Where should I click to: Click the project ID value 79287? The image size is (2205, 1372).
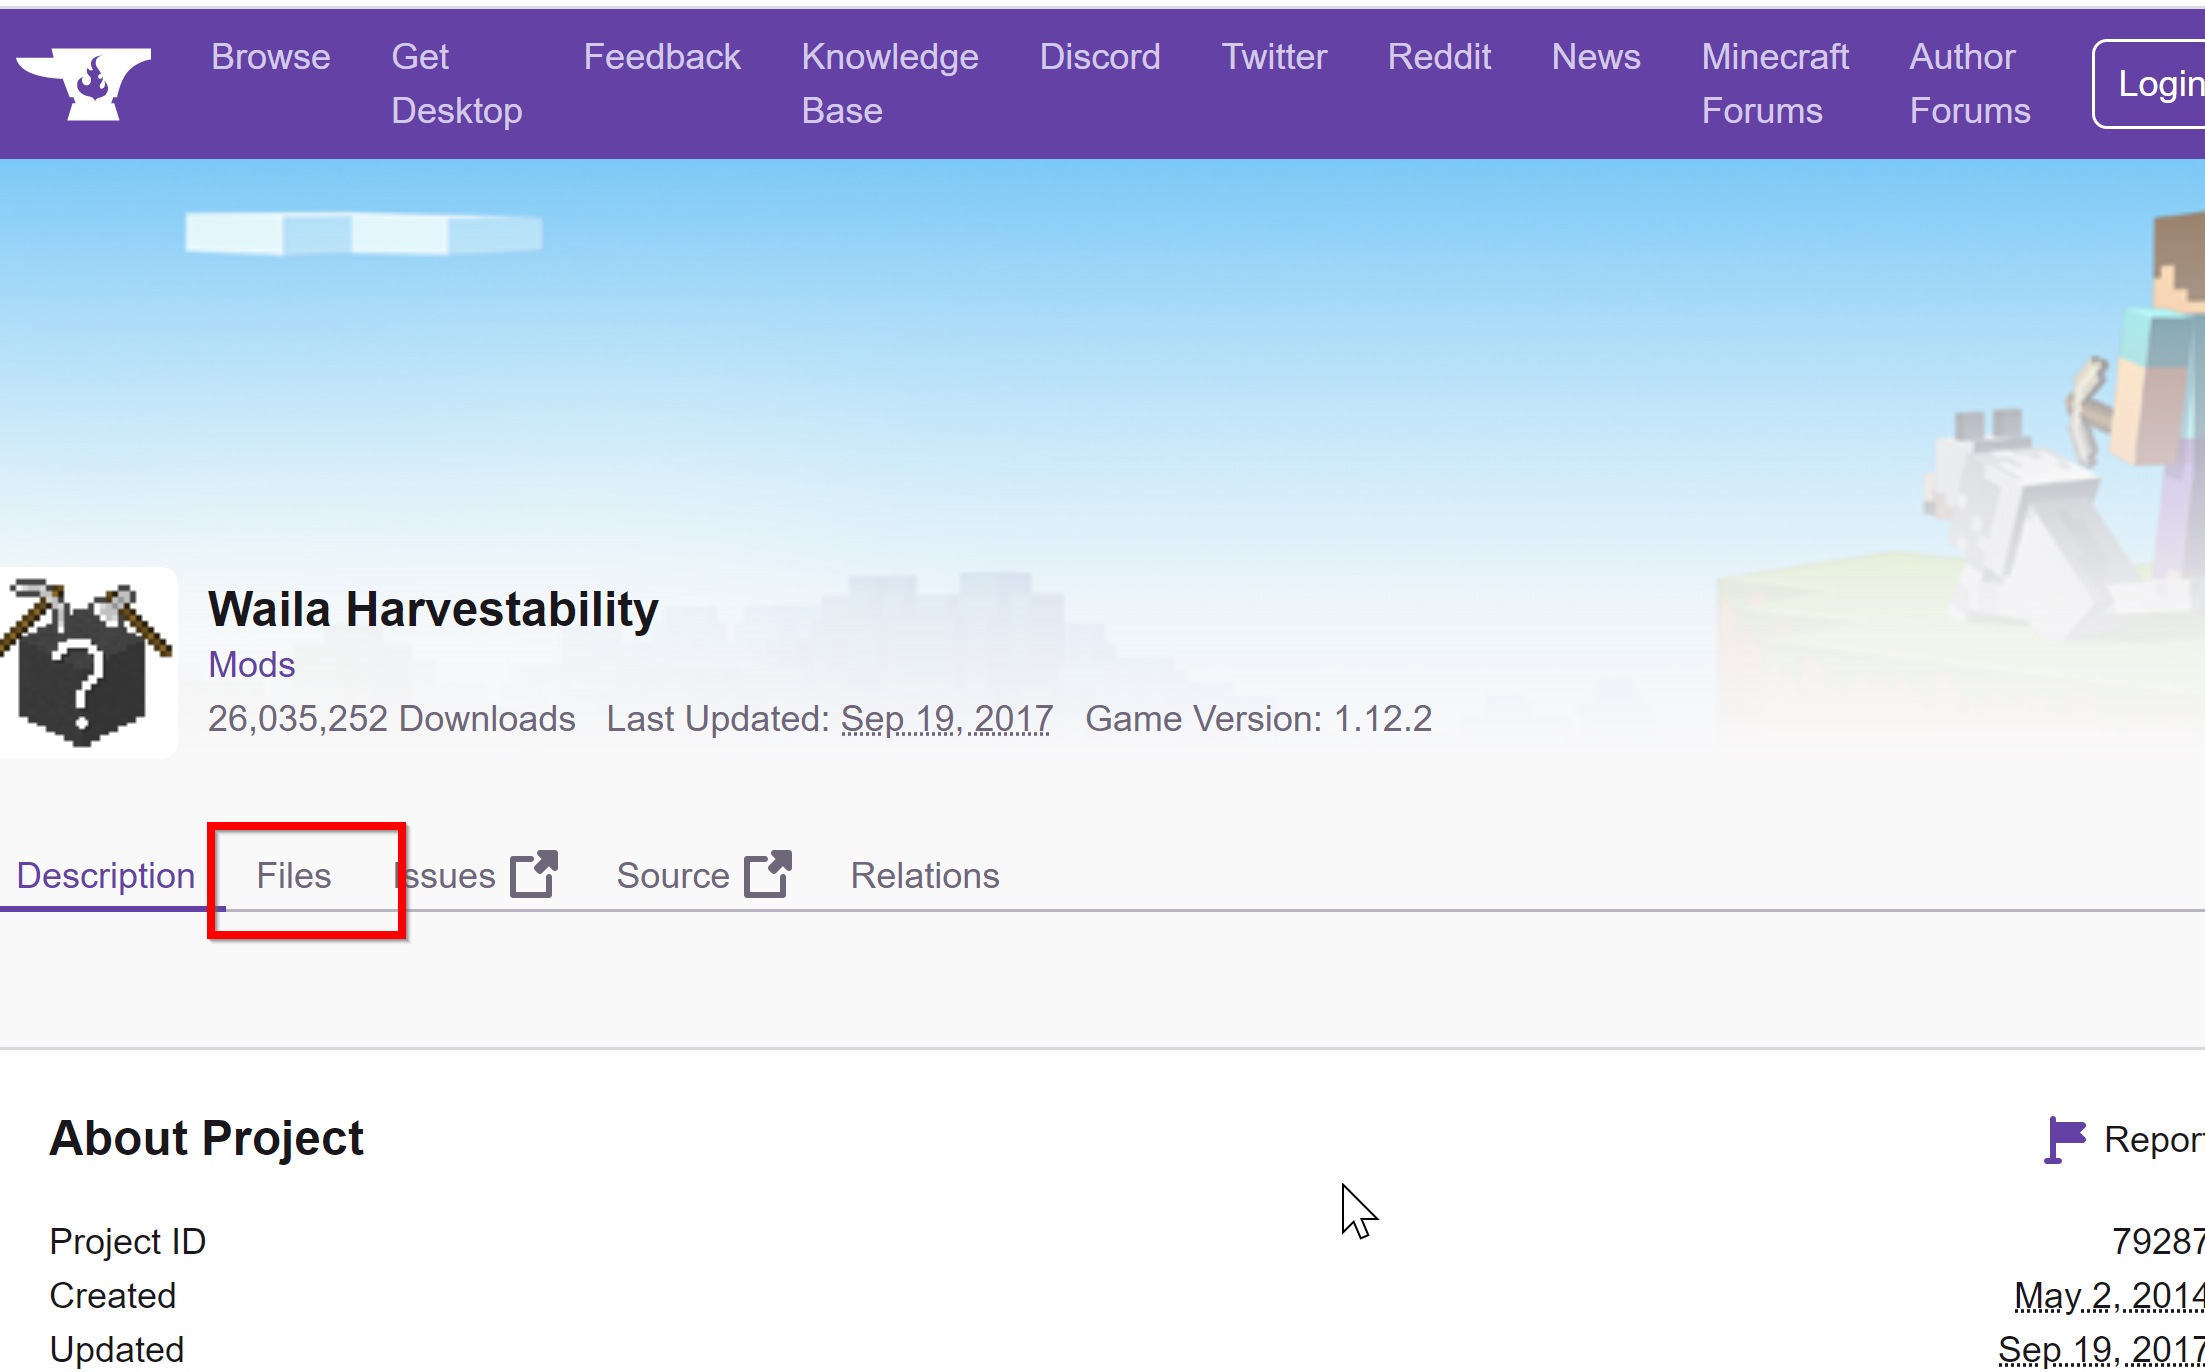tap(2158, 1242)
